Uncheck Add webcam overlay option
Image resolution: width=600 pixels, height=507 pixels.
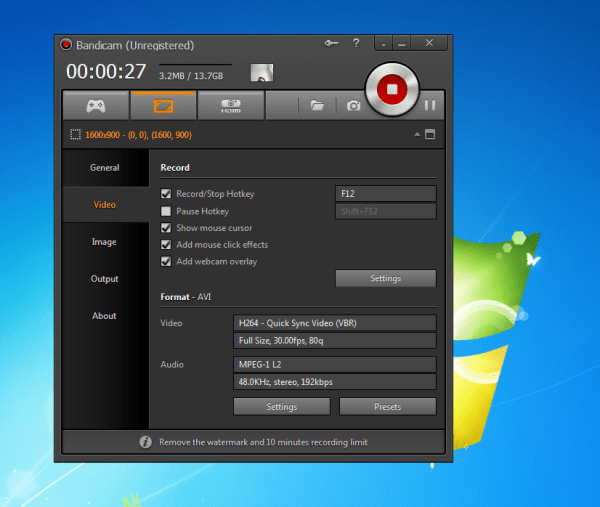pos(167,262)
